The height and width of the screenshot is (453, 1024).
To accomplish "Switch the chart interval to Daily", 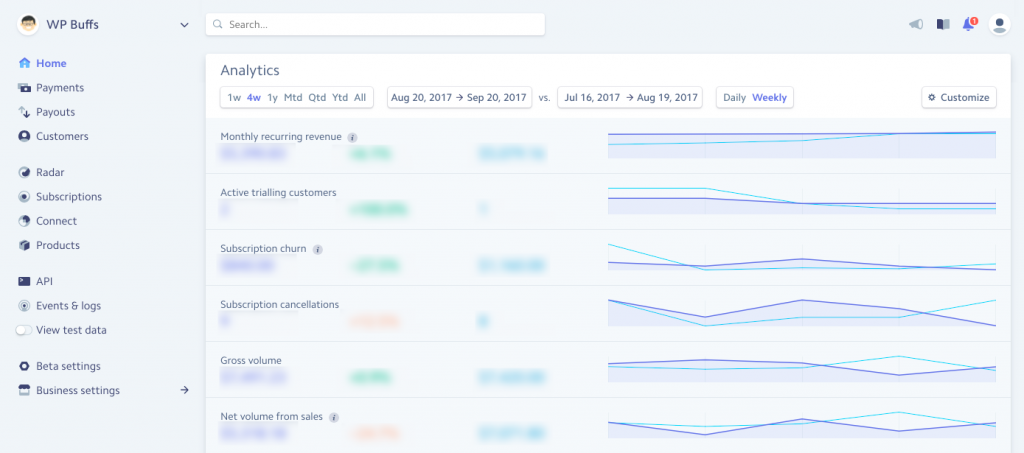I will pos(734,98).
